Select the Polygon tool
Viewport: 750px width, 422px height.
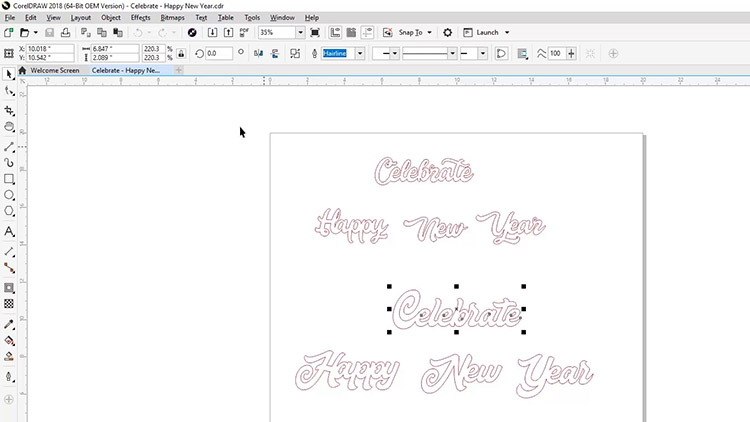(9, 212)
